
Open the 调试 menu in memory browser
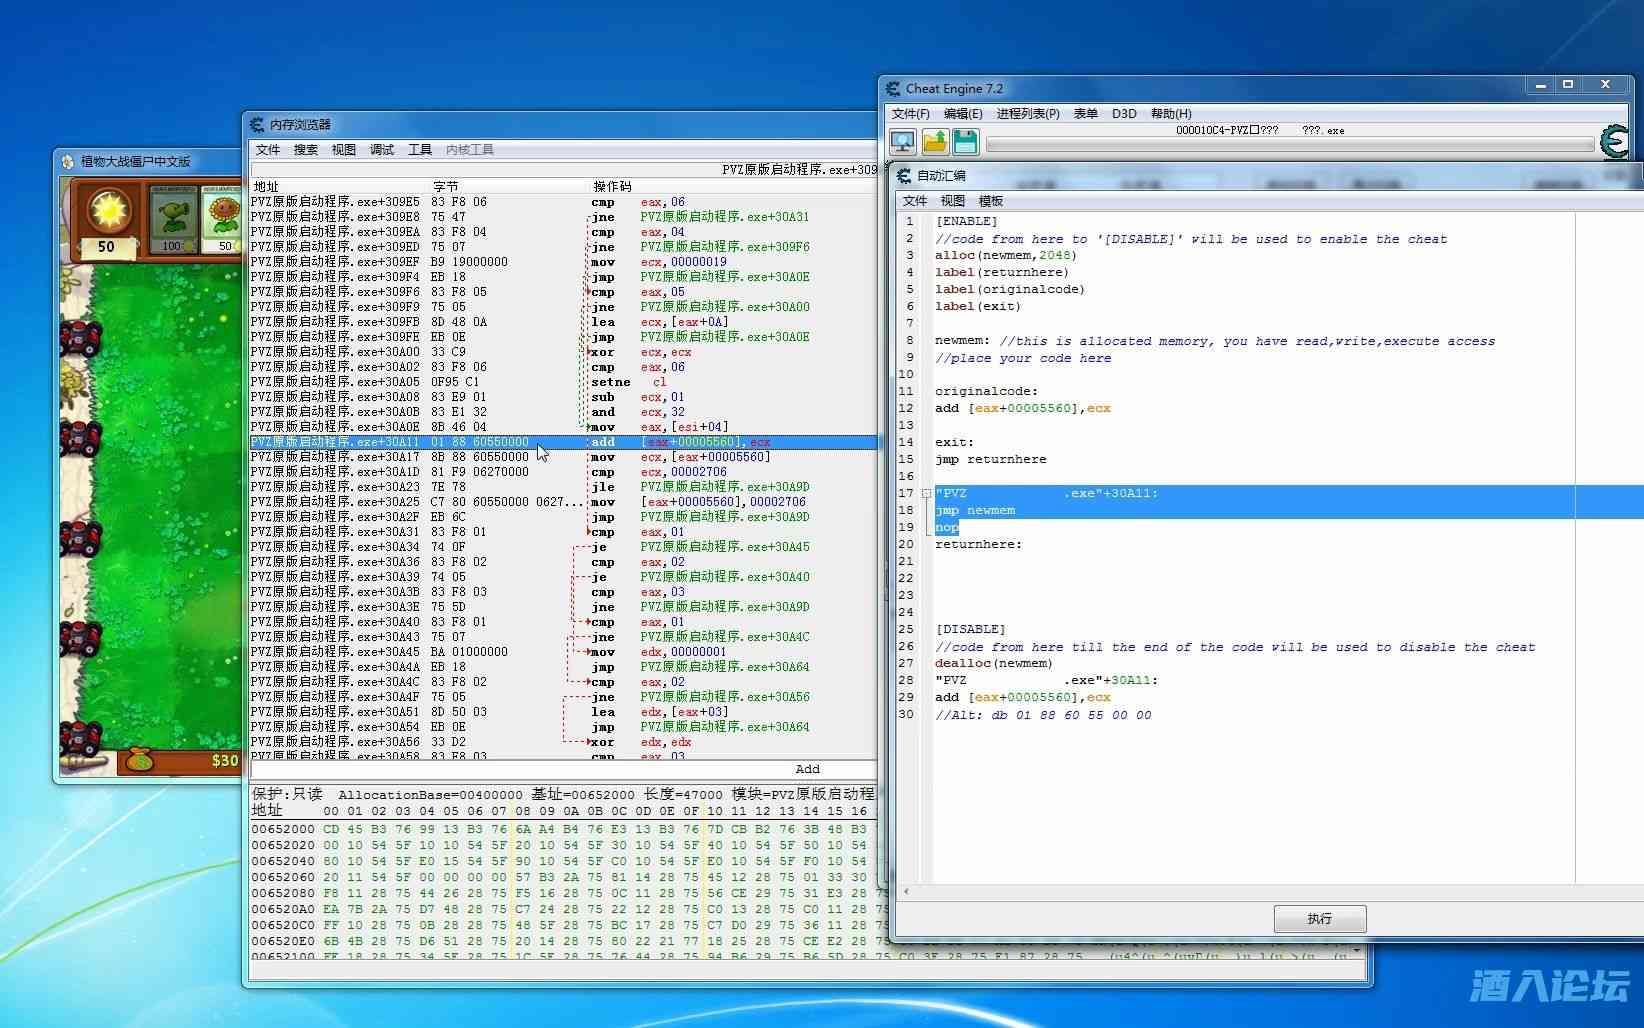[x=382, y=150]
